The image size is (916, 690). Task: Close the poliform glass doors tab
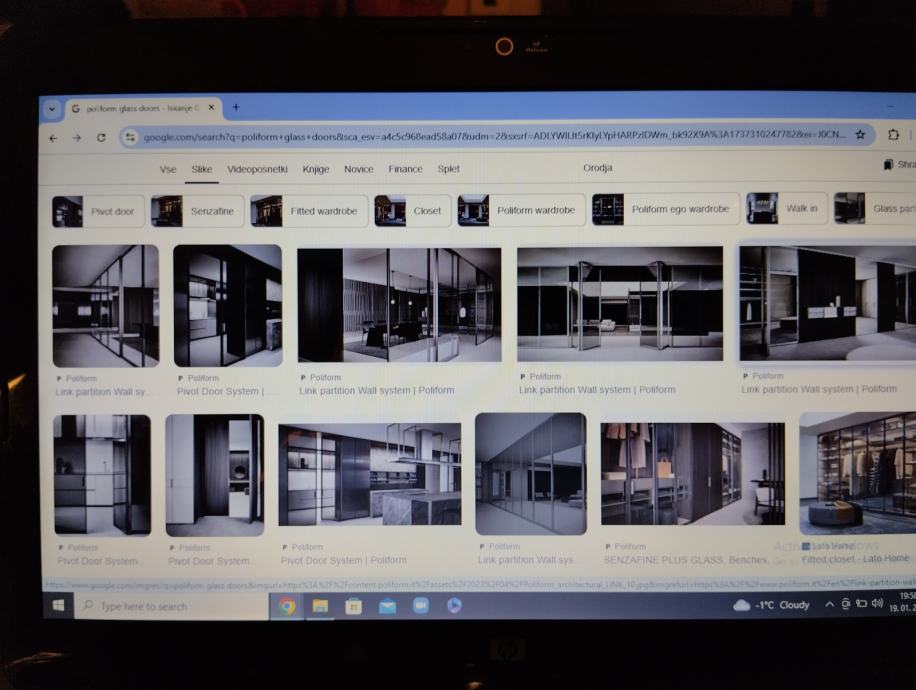point(211,108)
